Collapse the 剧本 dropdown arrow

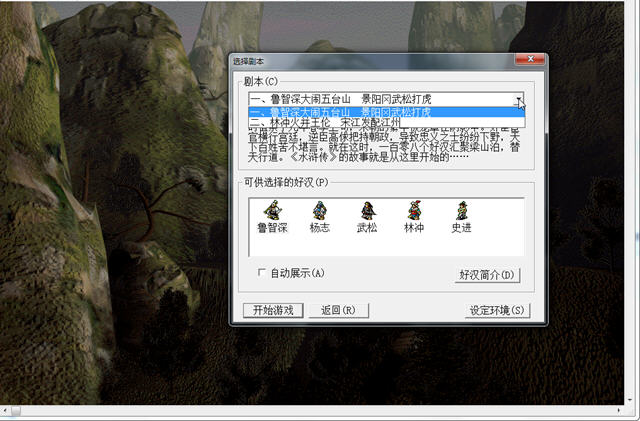click(x=518, y=99)
